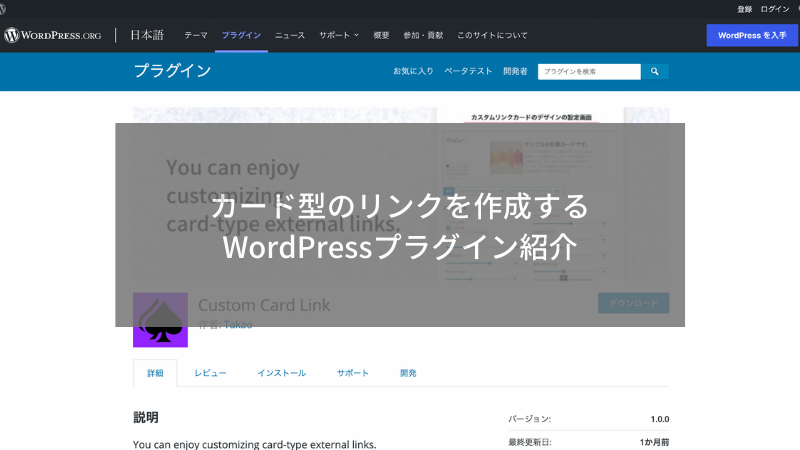This screenshot has width=800, height=450.
Task: Switch to the 開発 tab
Action: click(408, 373)
